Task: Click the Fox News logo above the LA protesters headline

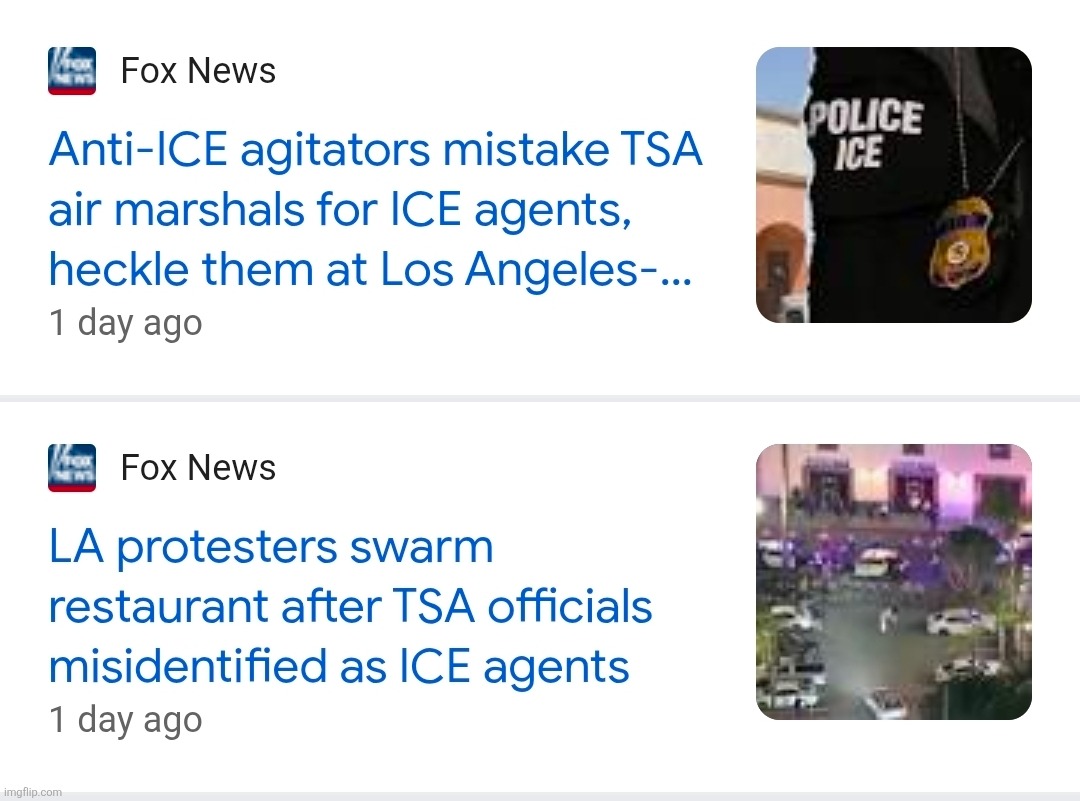Action: 72,468
